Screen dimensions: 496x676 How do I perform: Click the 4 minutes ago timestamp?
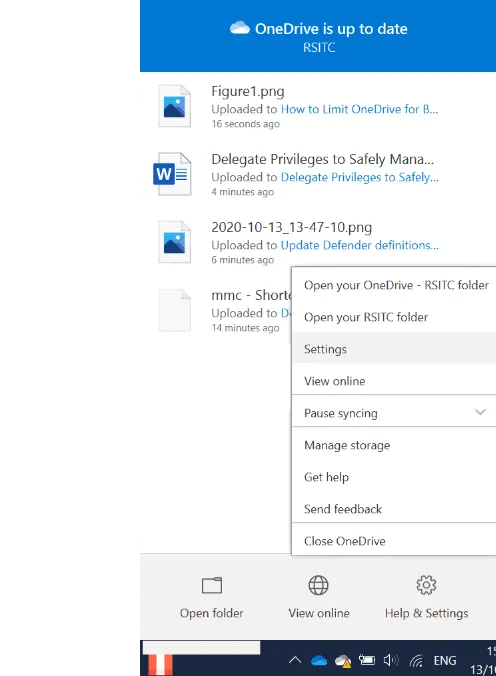(x=242, y=192)
